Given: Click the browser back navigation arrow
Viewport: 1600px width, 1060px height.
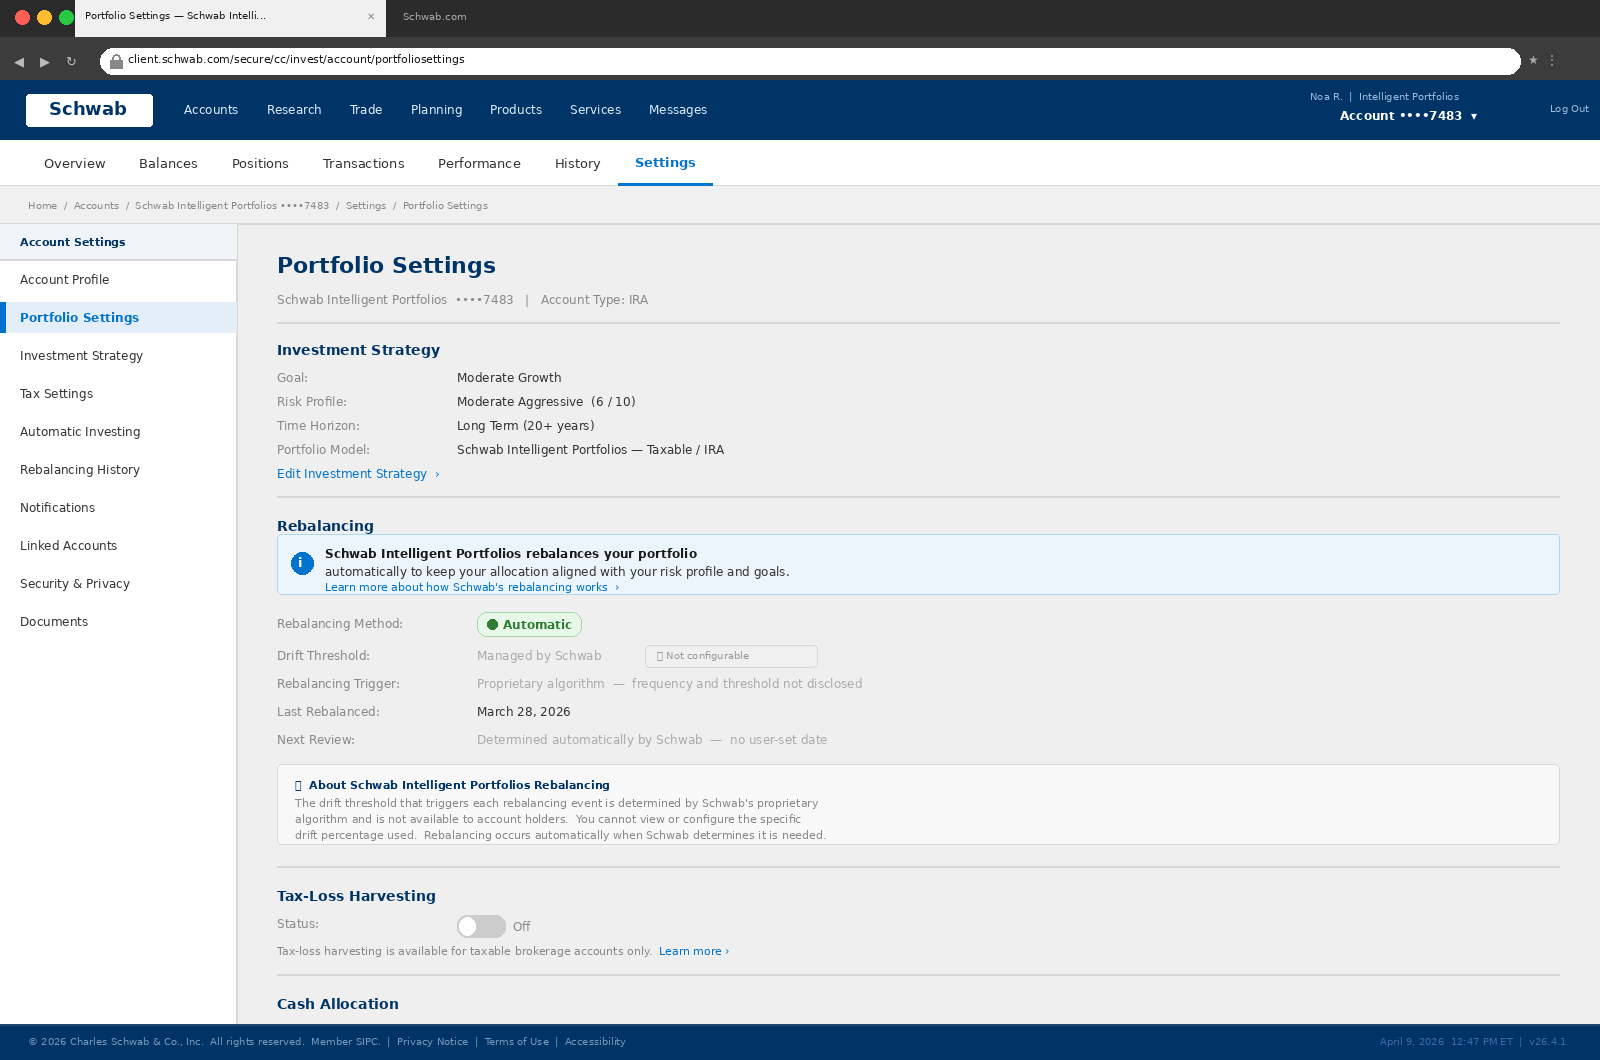Looking at the screenshot, I should coord(18,60).
